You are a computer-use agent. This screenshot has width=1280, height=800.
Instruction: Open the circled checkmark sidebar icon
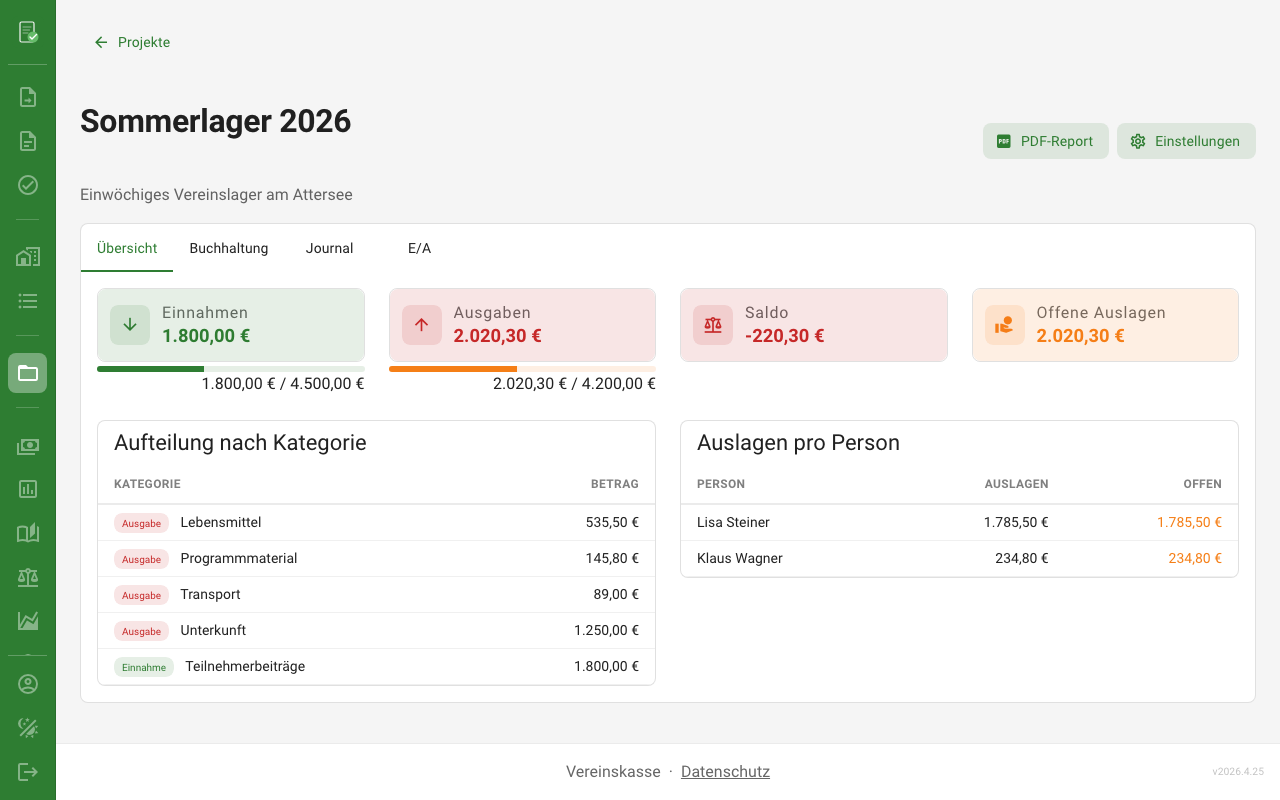pyautogui.click(x=28, y=185)
